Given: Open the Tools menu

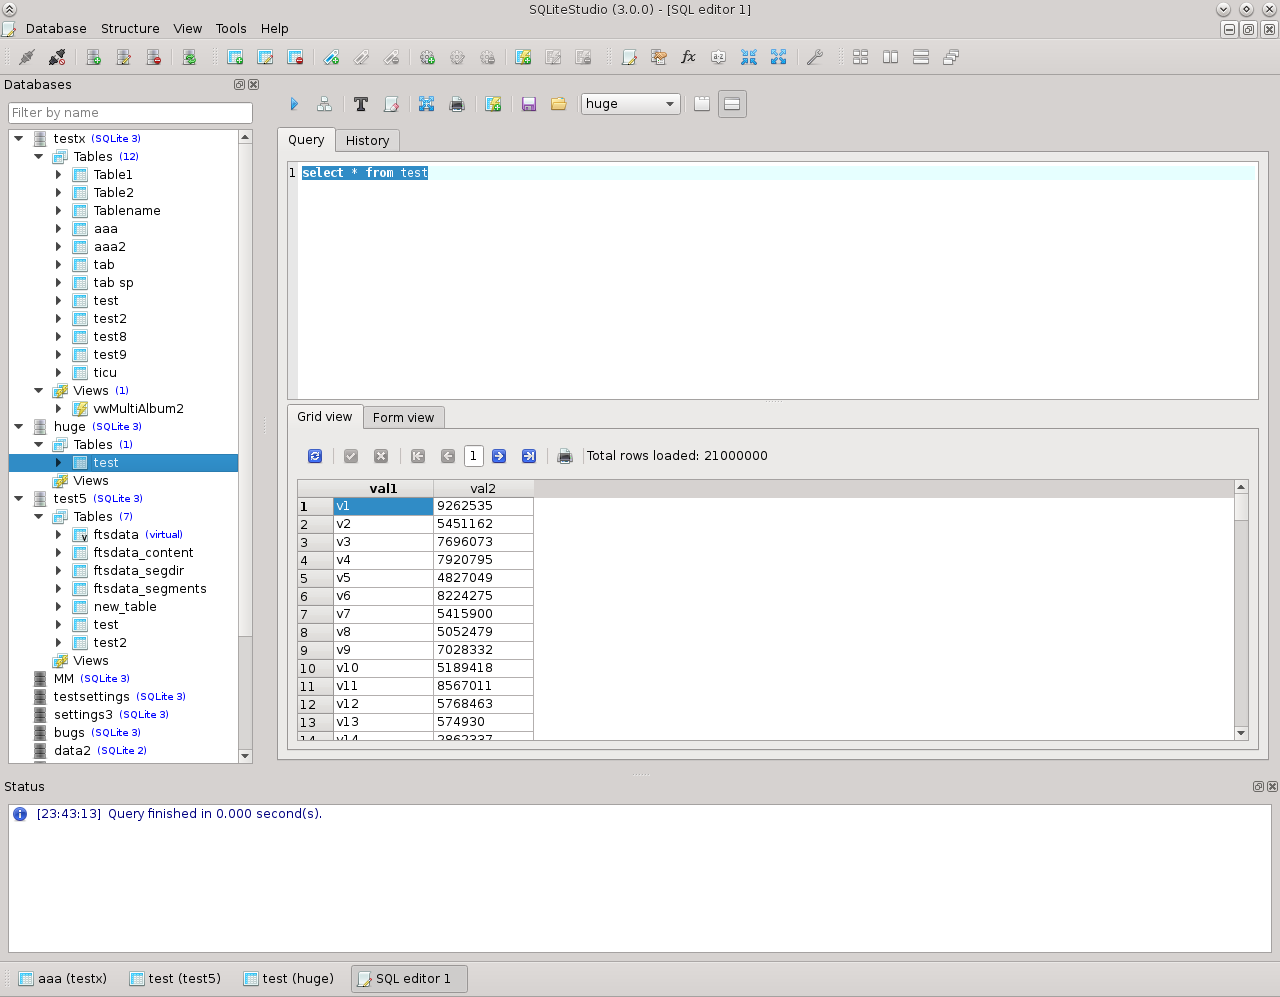Looking at the screenshot, I should tap(231, 29).
